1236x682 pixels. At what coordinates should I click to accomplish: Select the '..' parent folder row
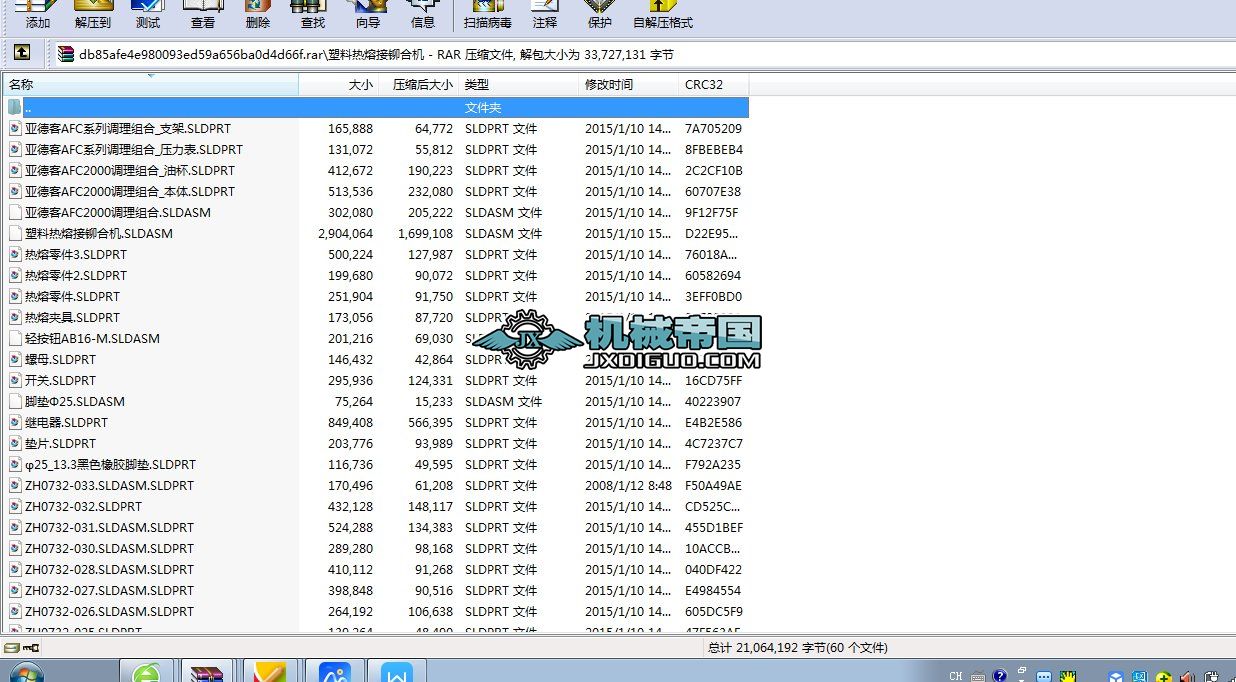click(x=376, y=107)
